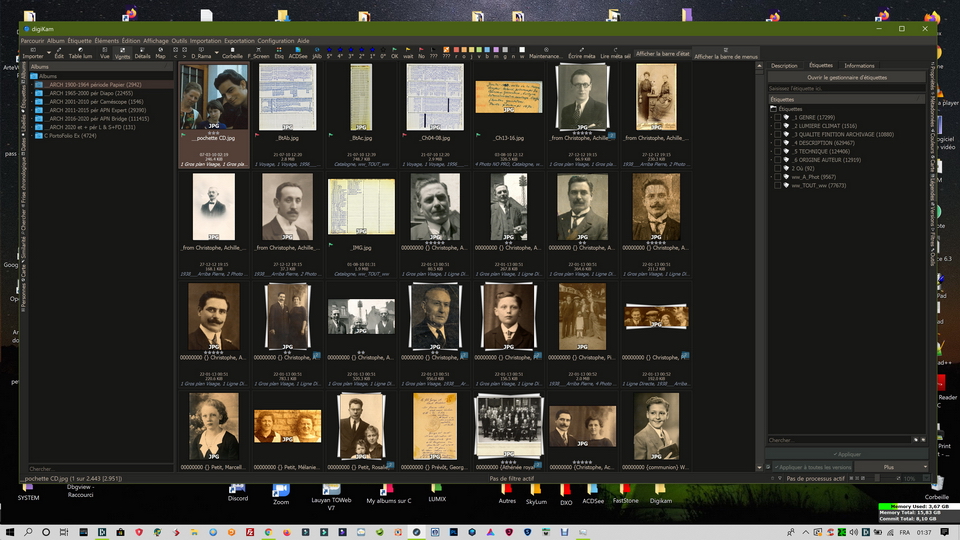The width and height of the screenshot is (960, 540).
Task: Select the _ARCH 1965-2000 par Diapo album
Action: (x=93, y=93)
